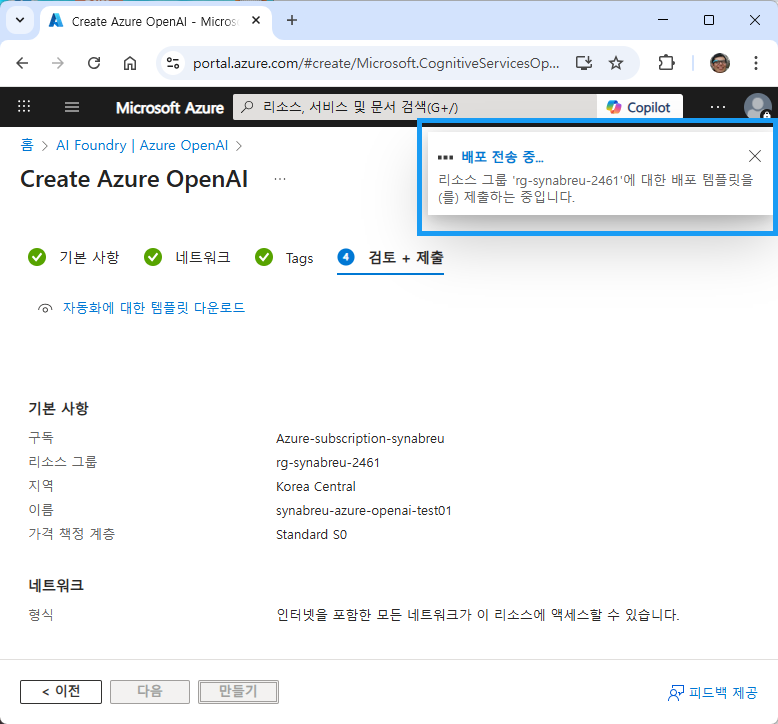This screenshot has height=724, width=778.
Task: Close the Create Azure OpenAI browser tab
Action: click(x=256, y=20)
